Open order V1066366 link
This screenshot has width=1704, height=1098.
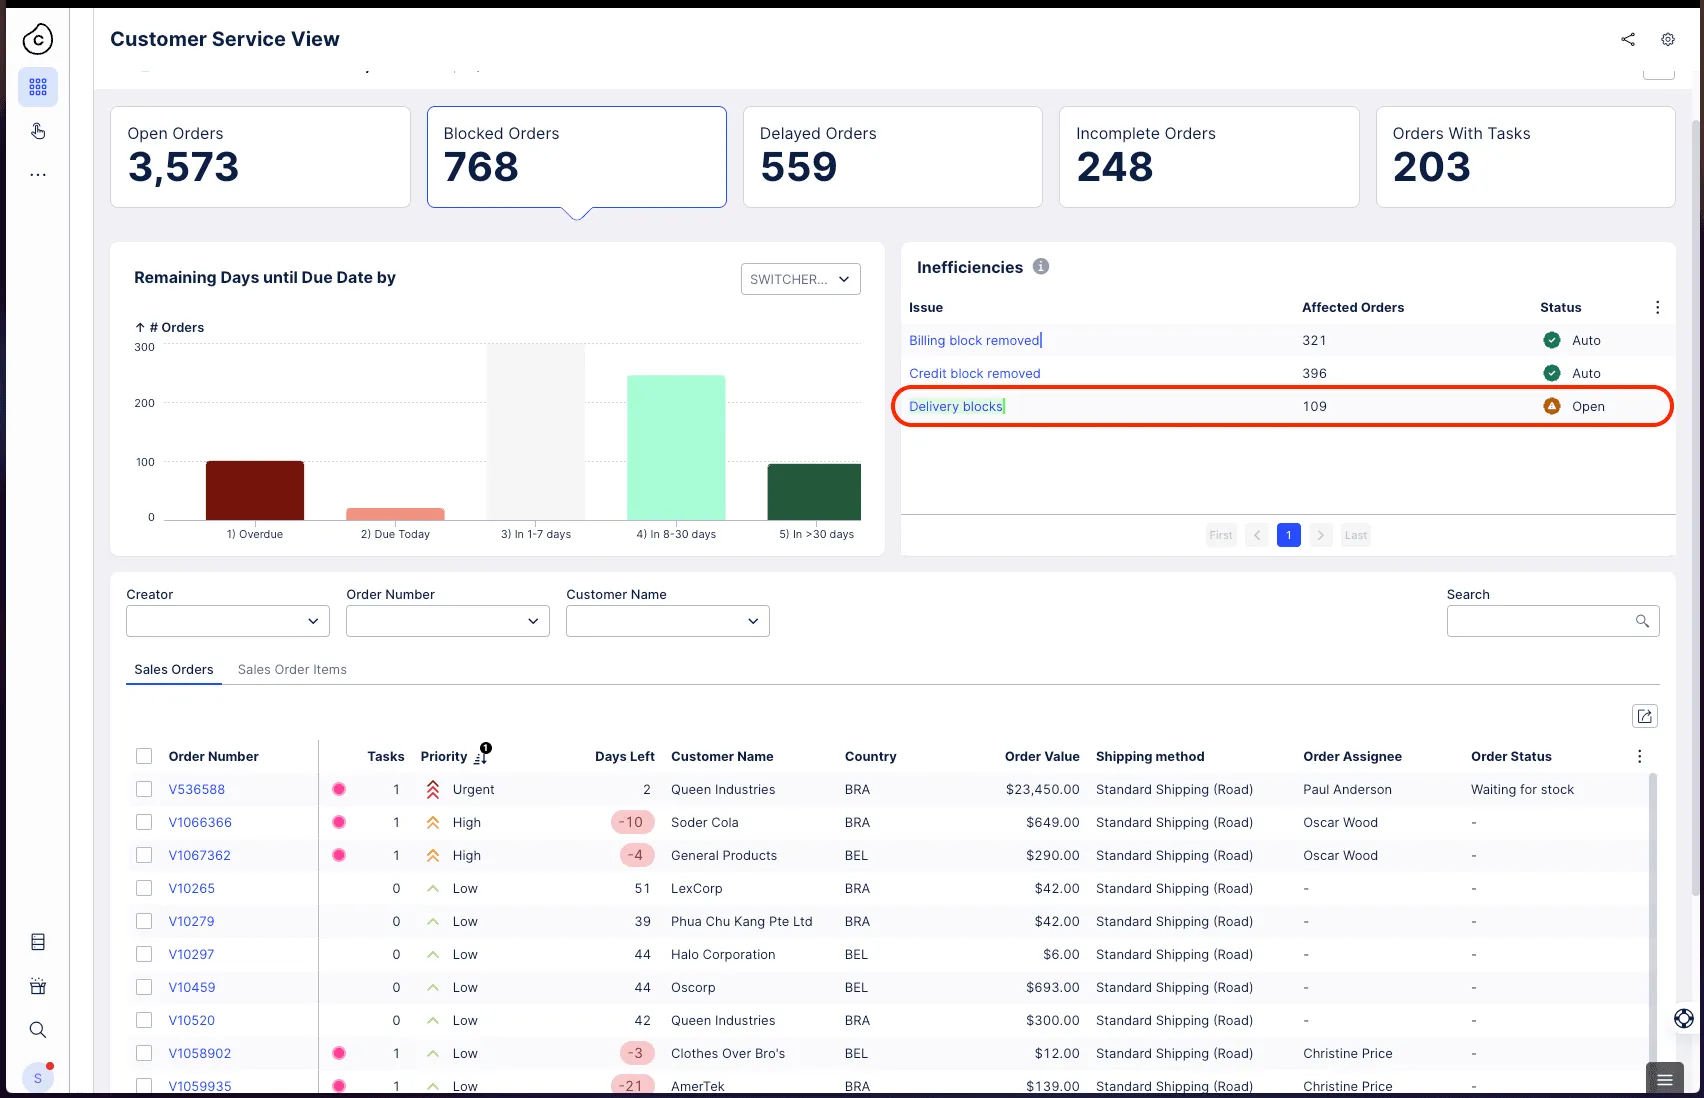coord(200,822)
